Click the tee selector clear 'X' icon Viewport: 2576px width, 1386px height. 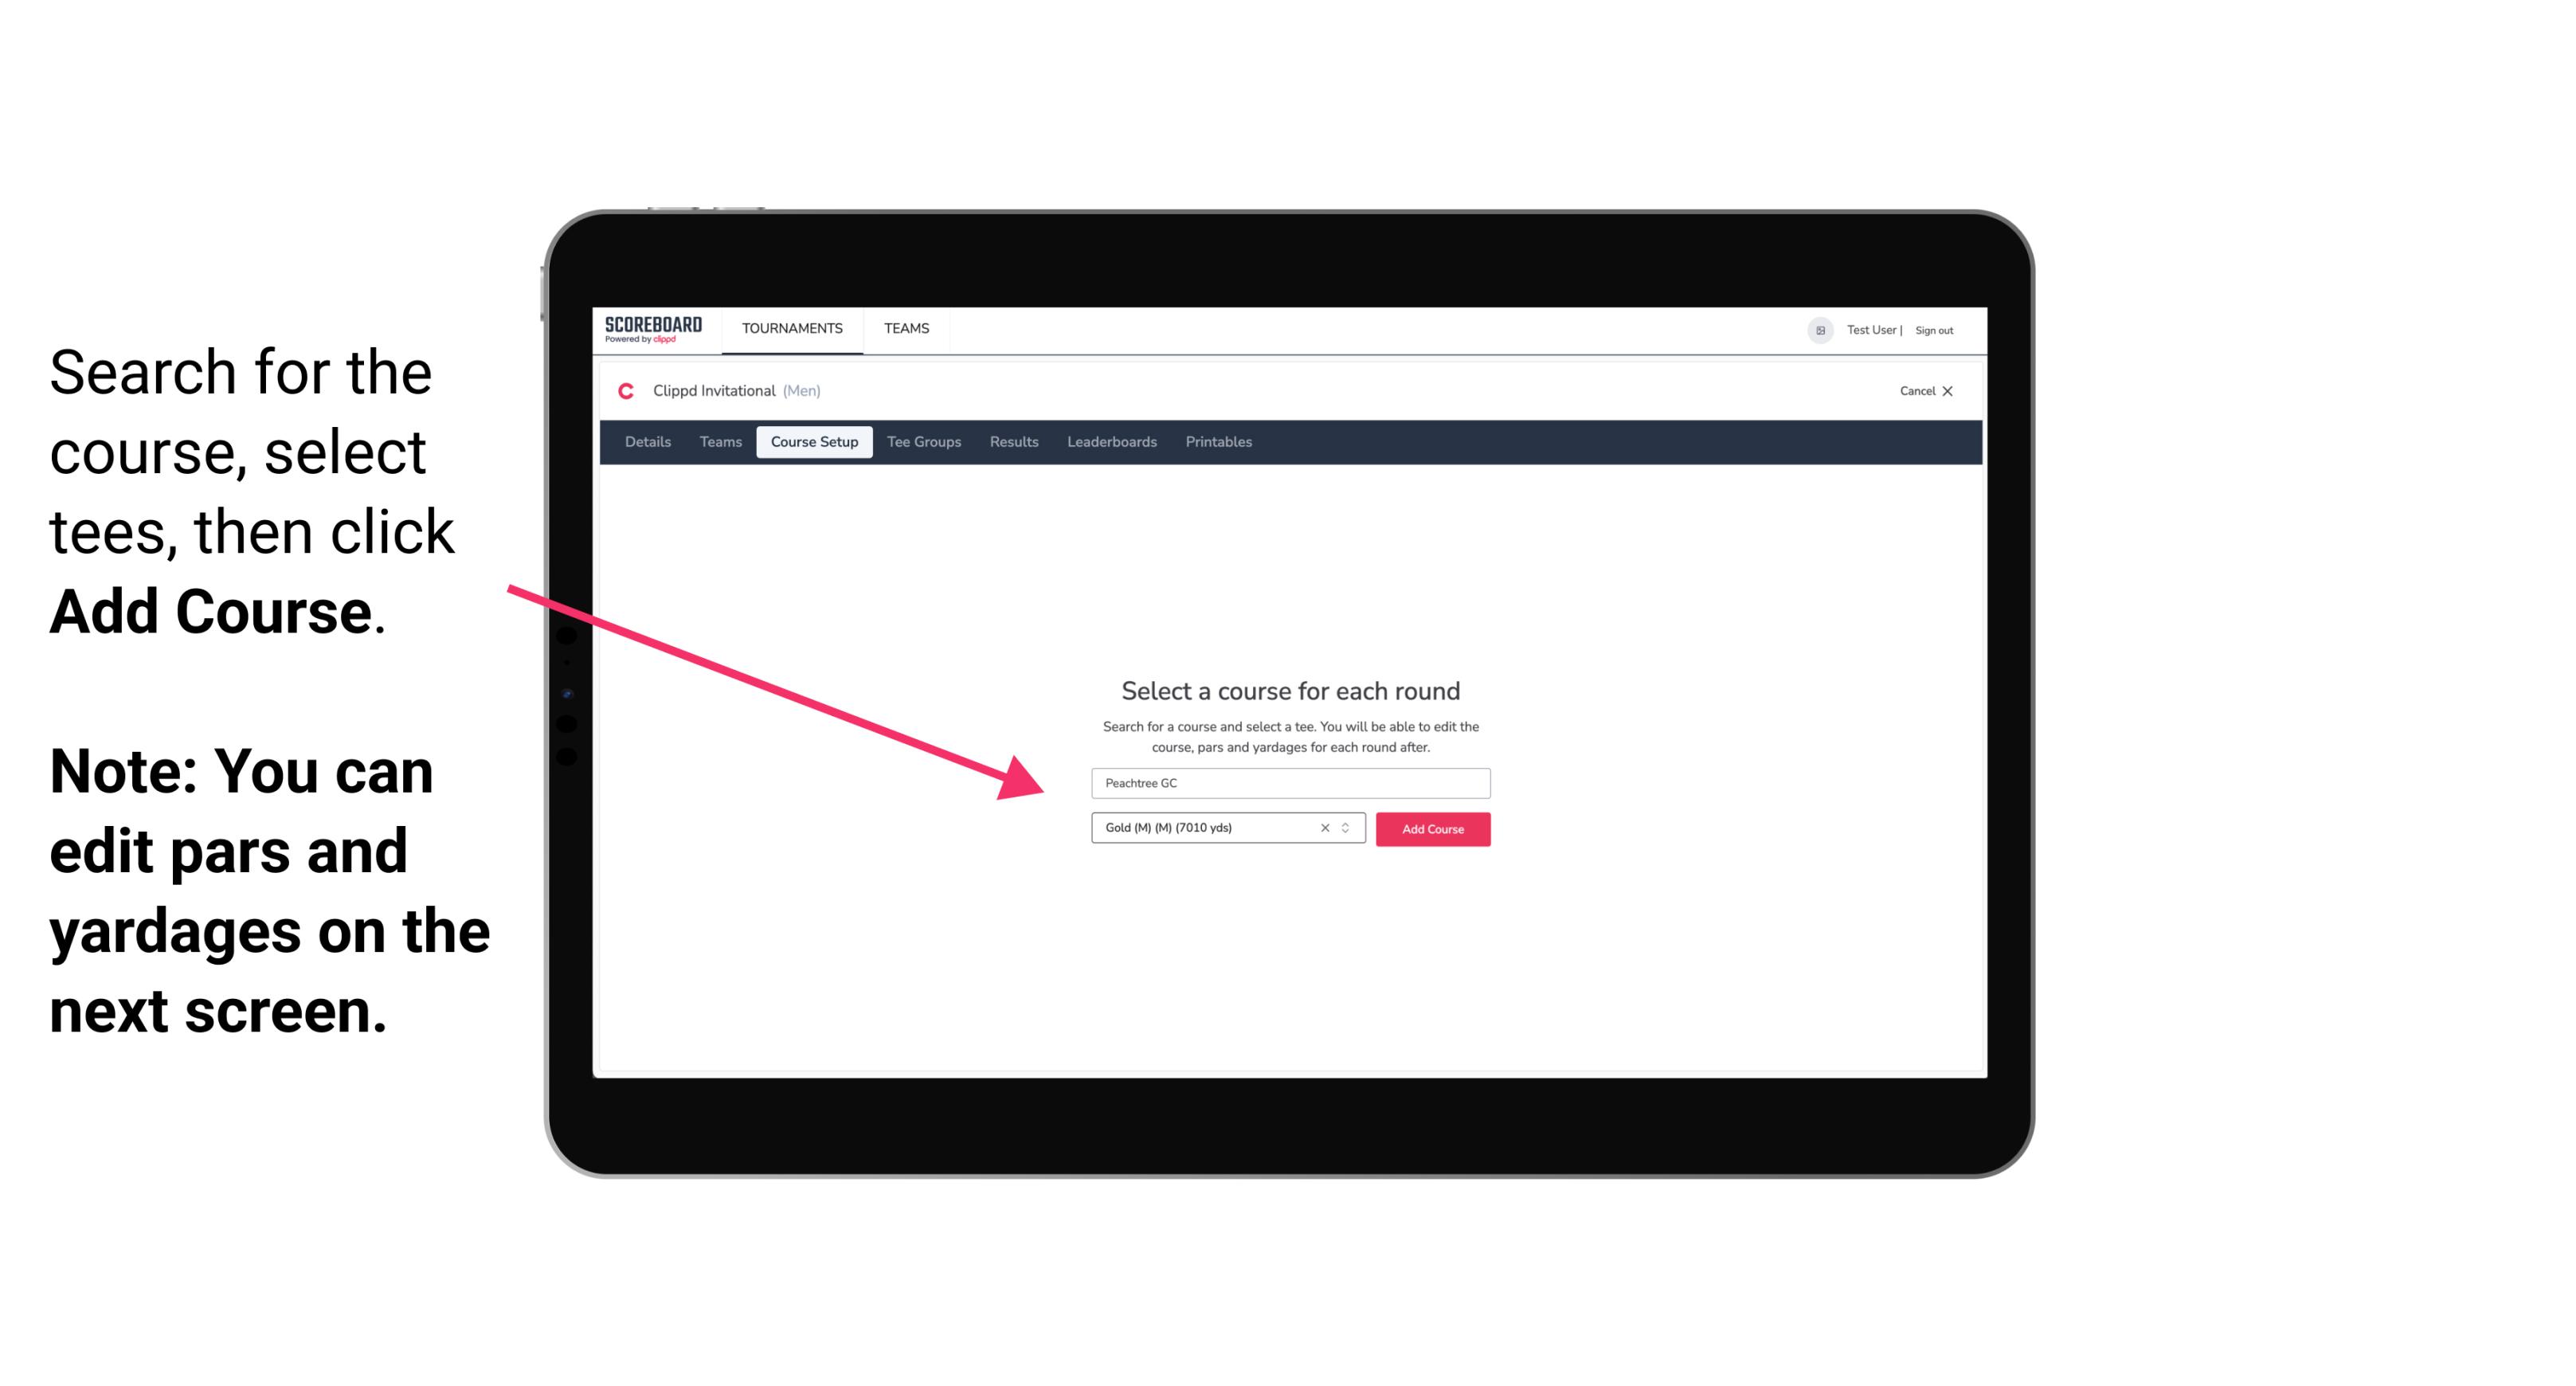pos(1325,828)
